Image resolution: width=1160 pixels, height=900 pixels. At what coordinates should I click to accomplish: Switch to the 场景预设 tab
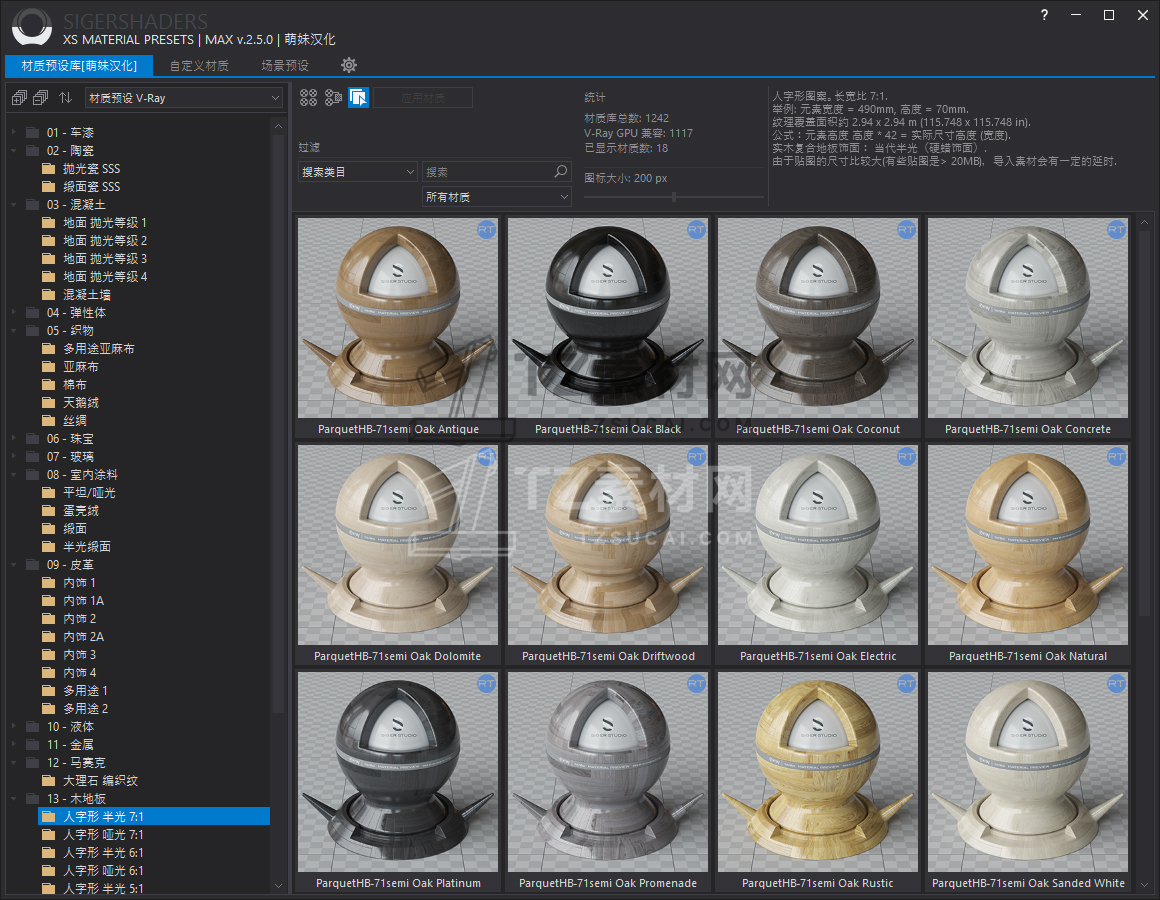[x=285, y=66]
